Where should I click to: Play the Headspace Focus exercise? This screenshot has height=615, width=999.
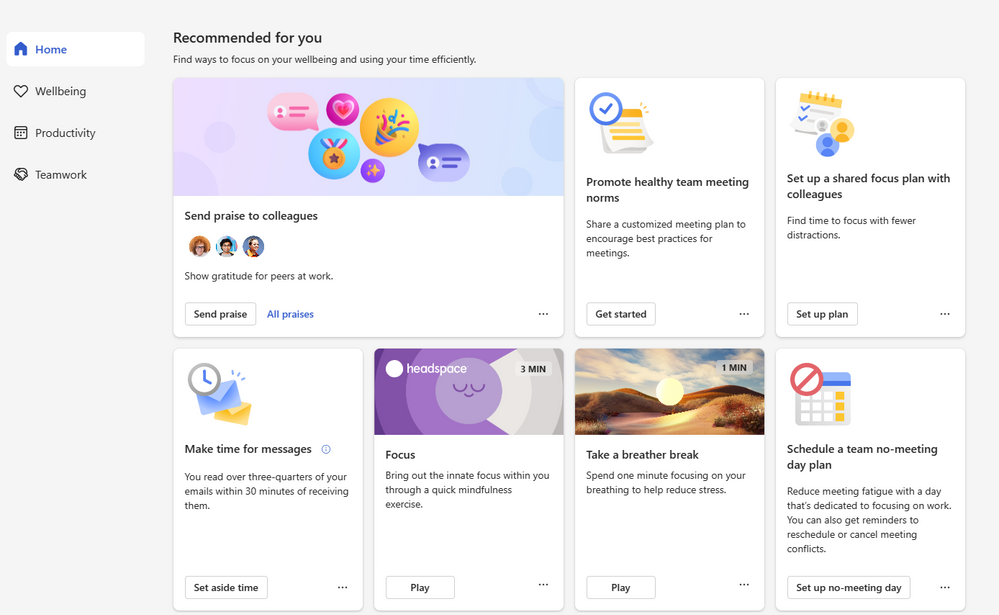[420, 588]
